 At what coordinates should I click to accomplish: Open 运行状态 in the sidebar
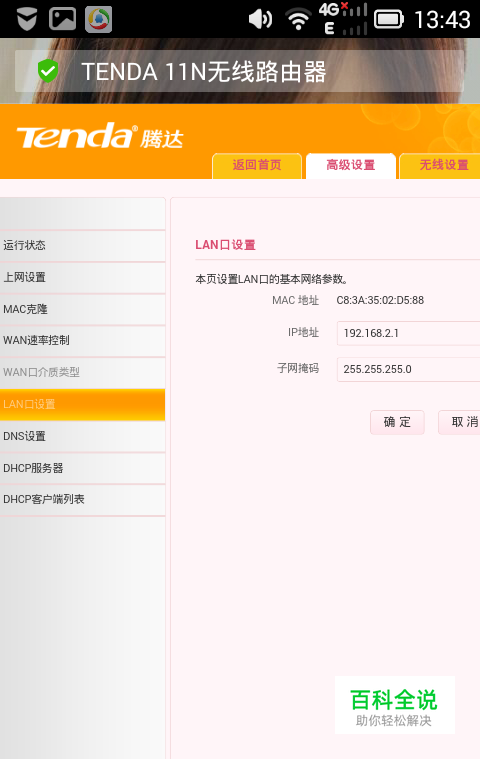(x=82, y=245)
